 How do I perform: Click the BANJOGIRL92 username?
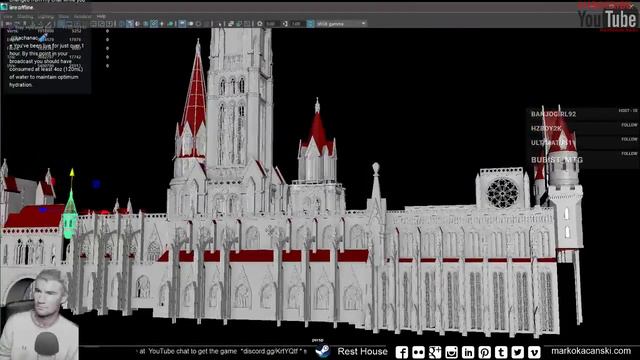[x=553, y=114]
